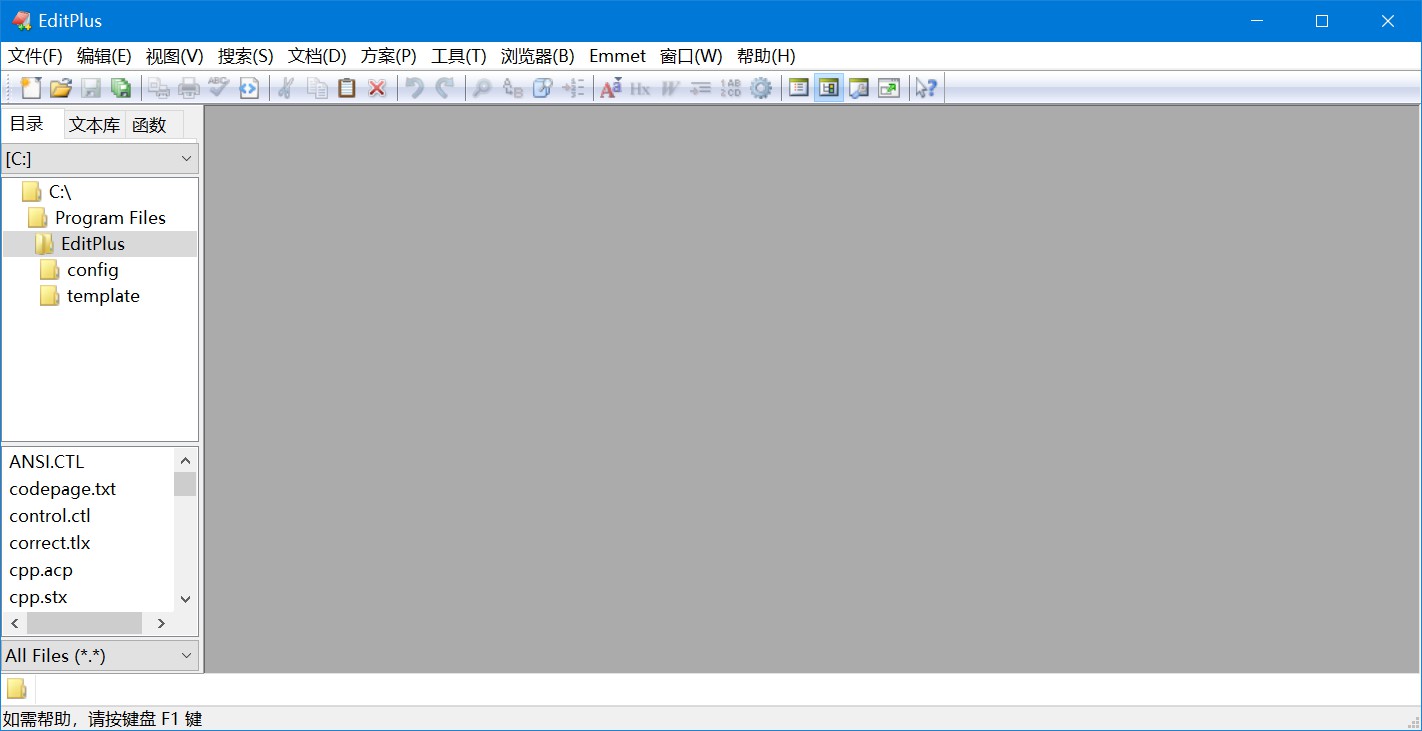Image resolution: width=1422 pixels, height=731 pixels.
Task: Click file list scroll down arrow
Action: tap(185, 599)
